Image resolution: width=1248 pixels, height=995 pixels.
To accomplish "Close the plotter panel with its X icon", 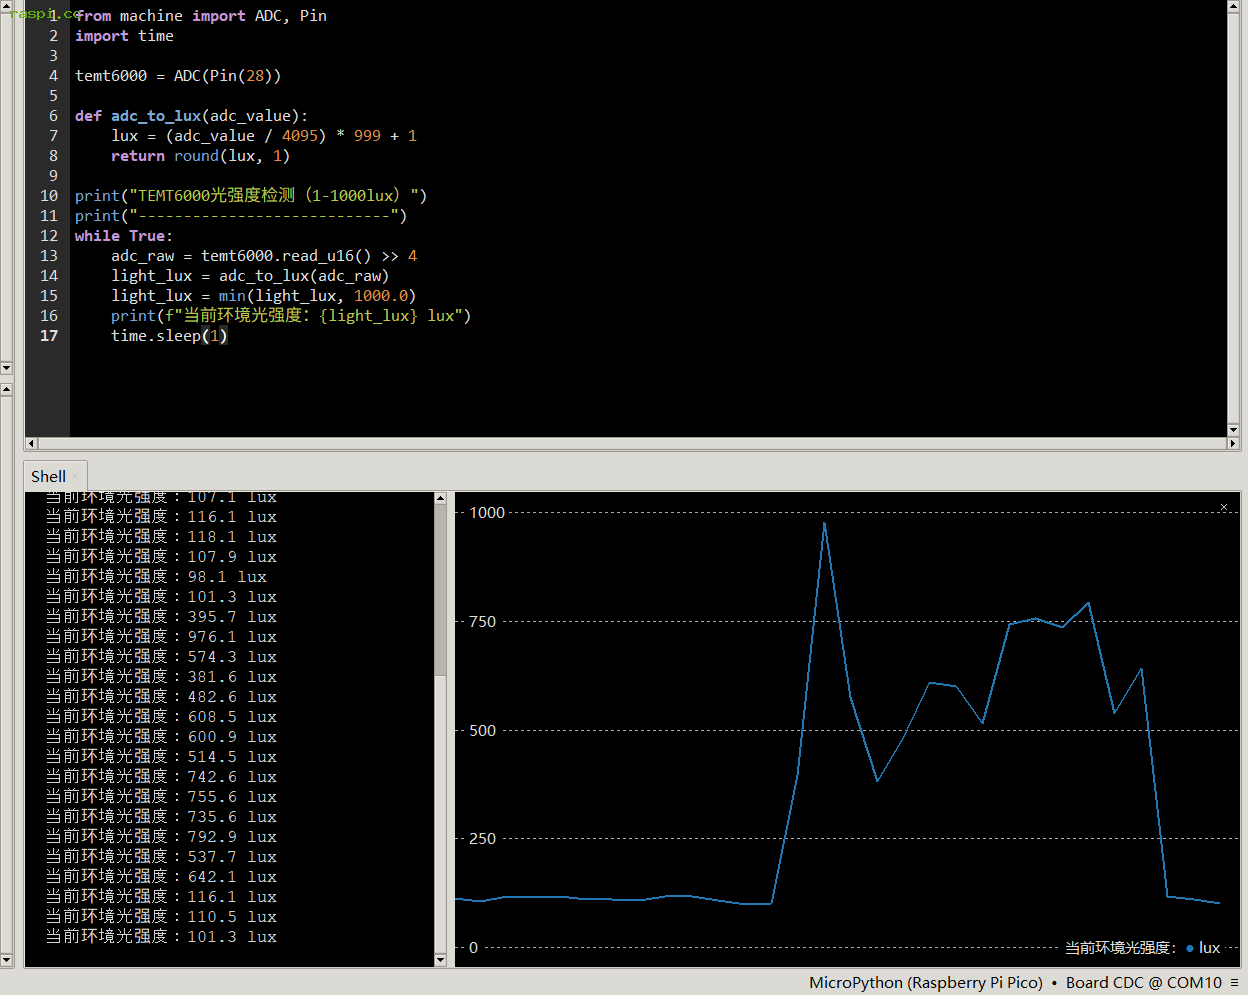I will click(x=1223, y=508).
